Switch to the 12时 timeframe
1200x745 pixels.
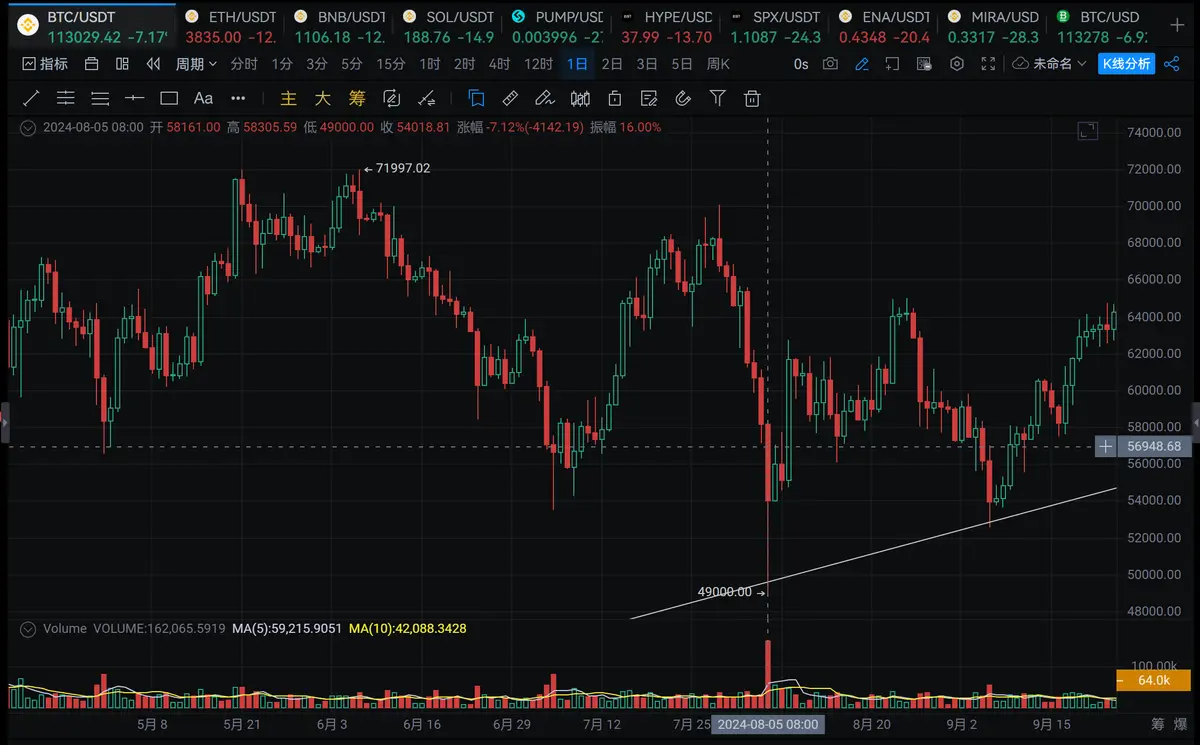[538, 64]
